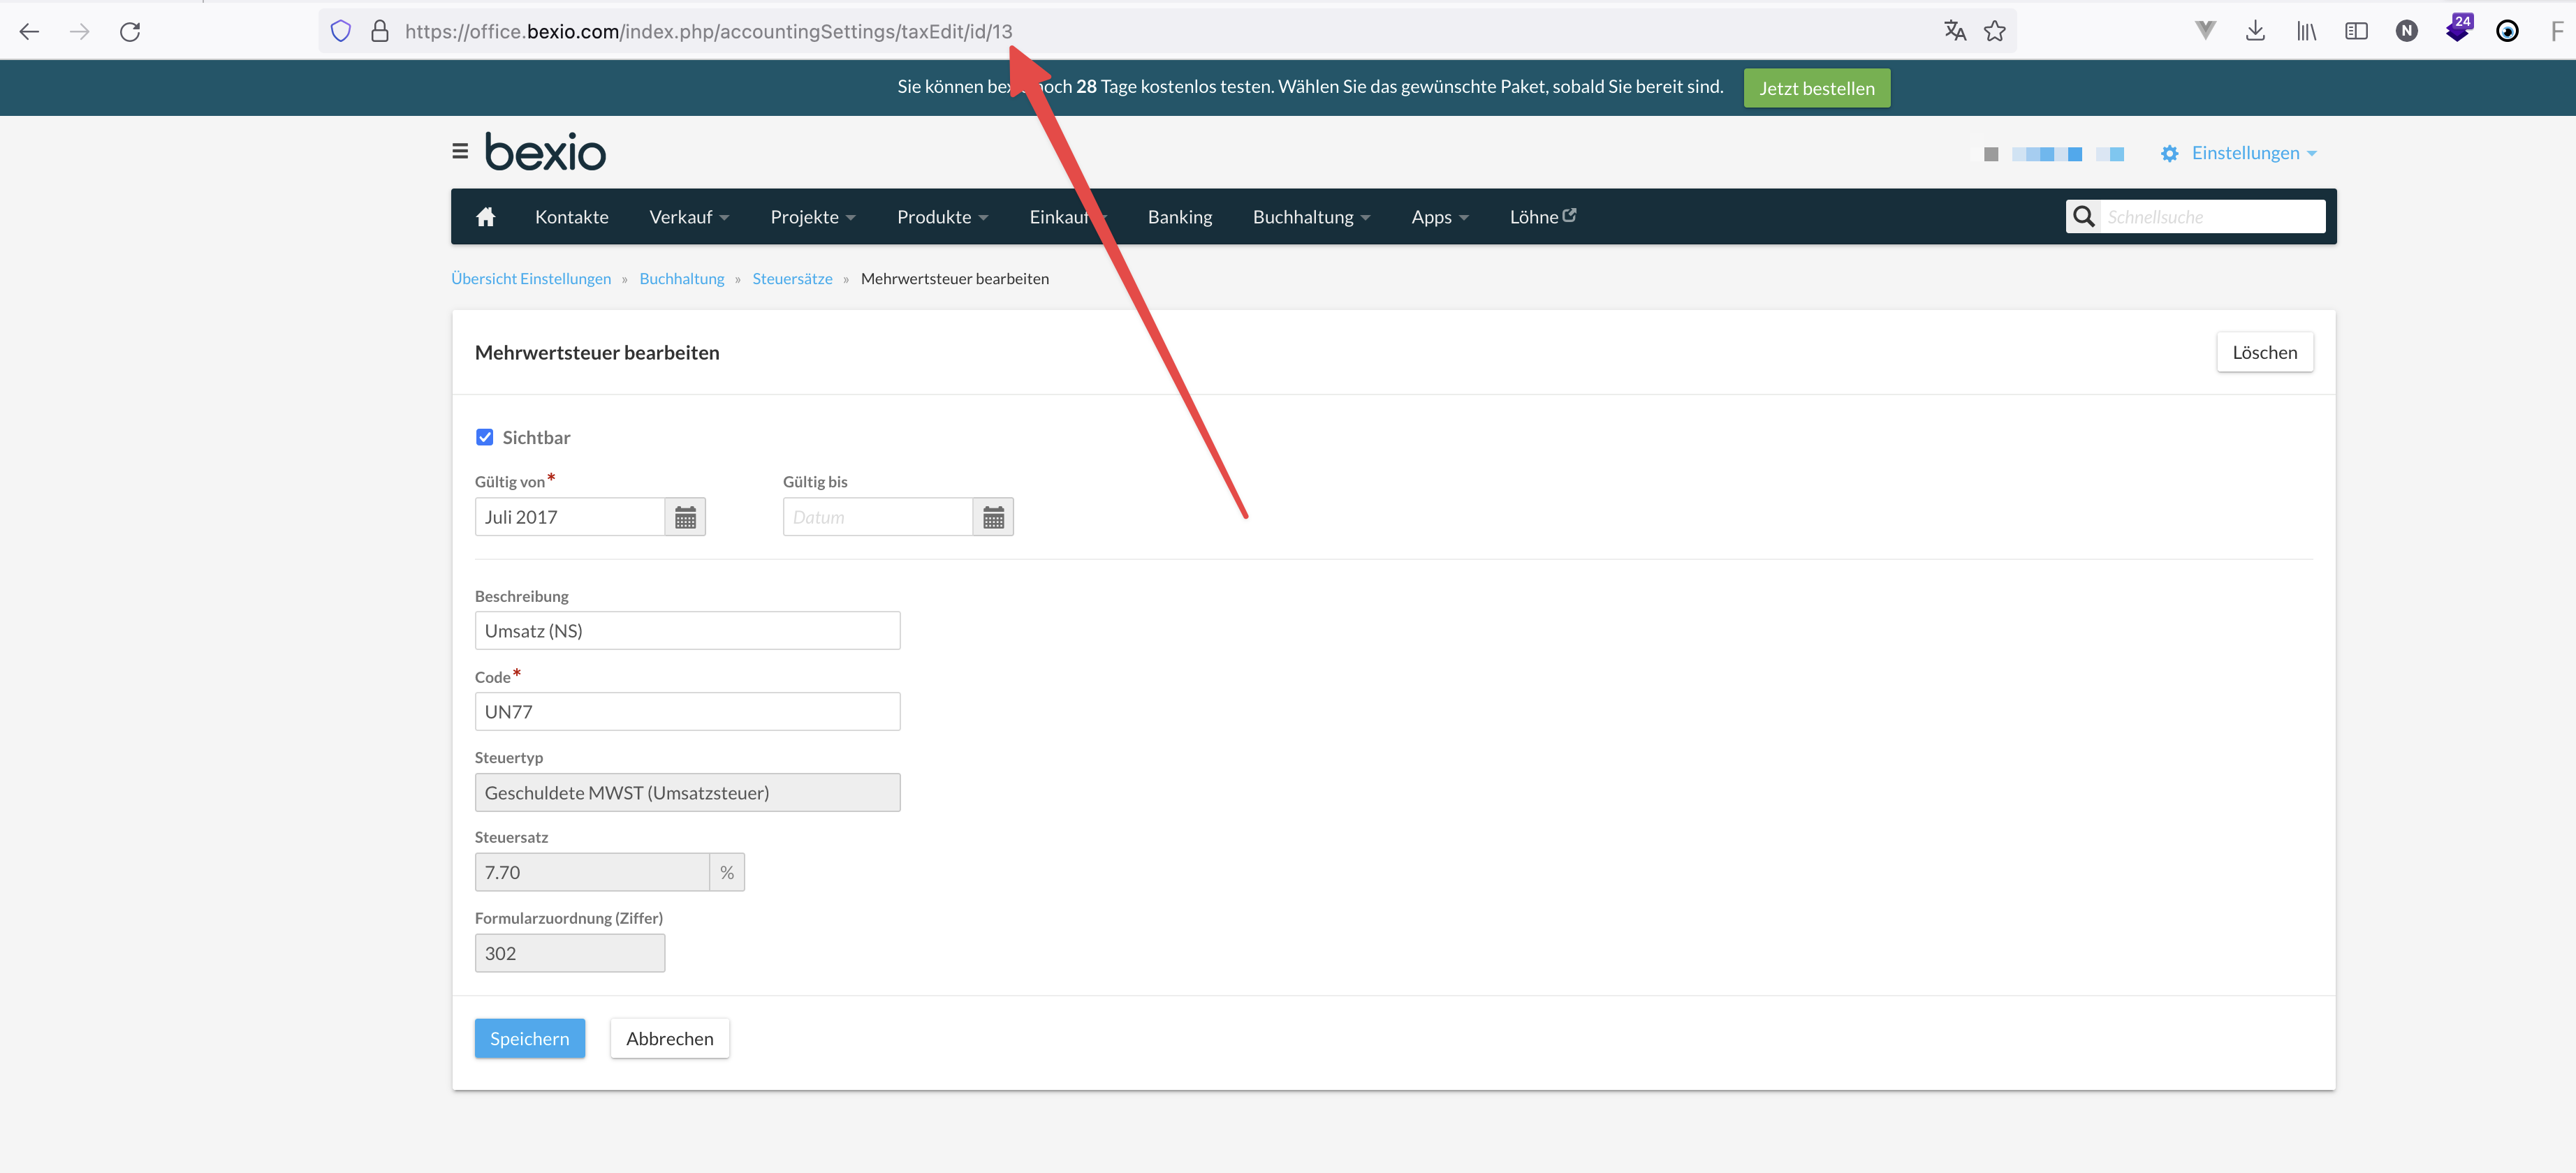This screenshot has width=2576, height=1173.
Task: Go to Banking menu item
Action: (x=1179, y=217)
